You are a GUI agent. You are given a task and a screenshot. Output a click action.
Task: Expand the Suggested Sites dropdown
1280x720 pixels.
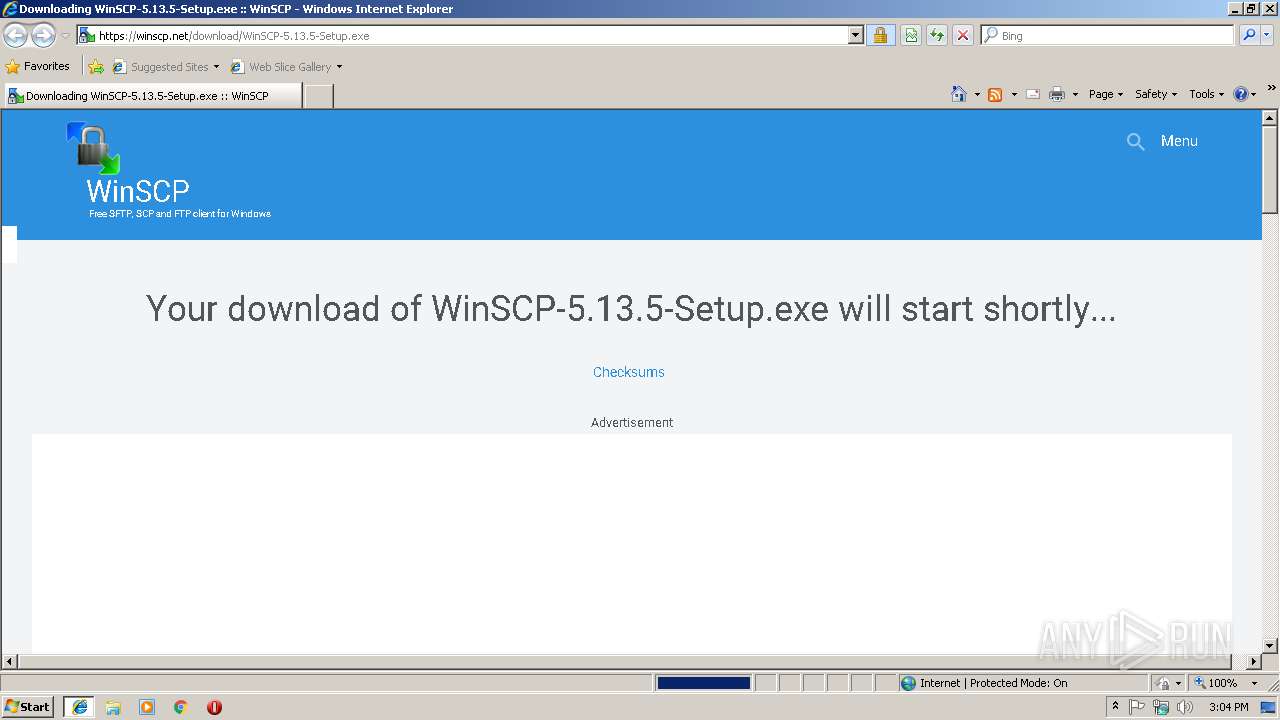(216, 67)
